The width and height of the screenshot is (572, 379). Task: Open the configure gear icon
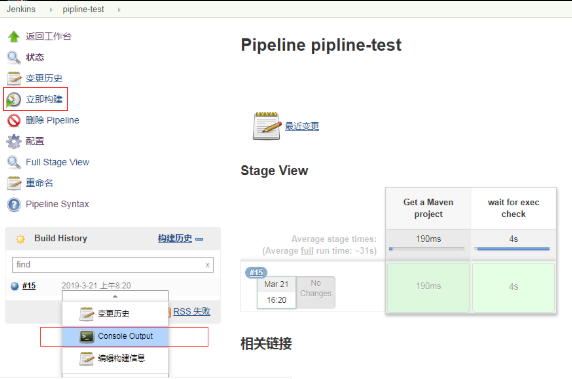pyautogui.click(x=14, y=141)
